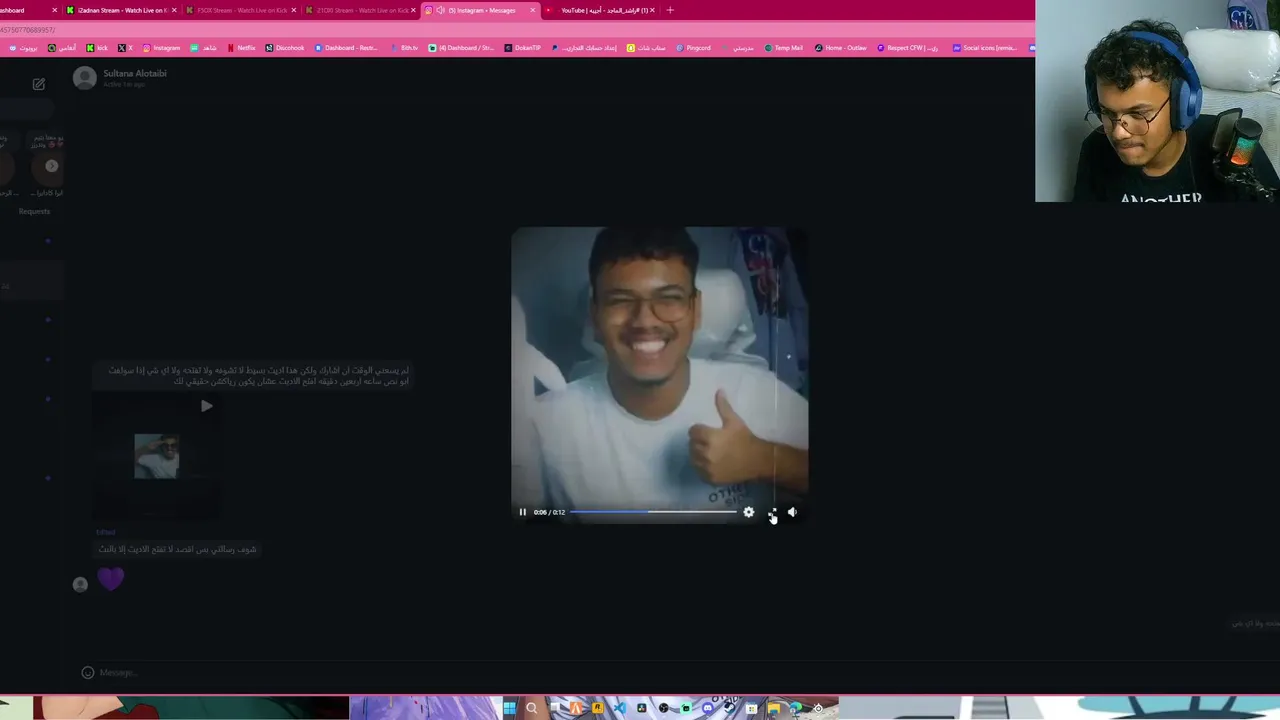Open Discord from taskbar
This screenshot has width=1280, height=720.
[x=707, y=708]
